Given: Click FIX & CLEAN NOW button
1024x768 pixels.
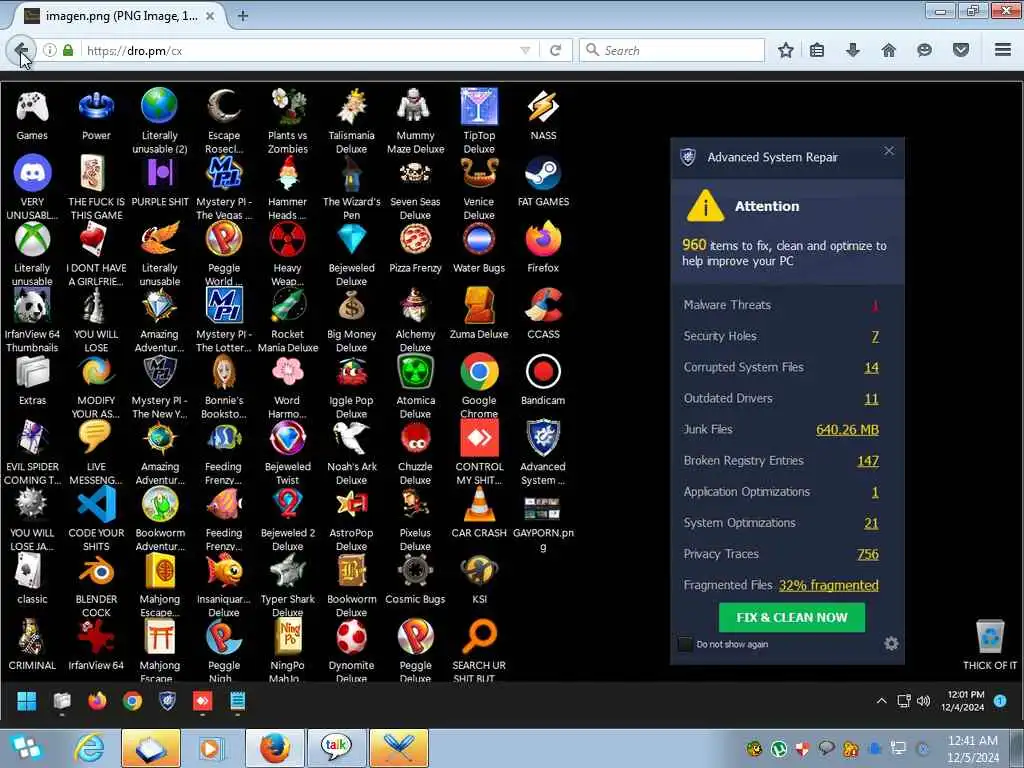Looking at the screenshot, I should (792, 617).
